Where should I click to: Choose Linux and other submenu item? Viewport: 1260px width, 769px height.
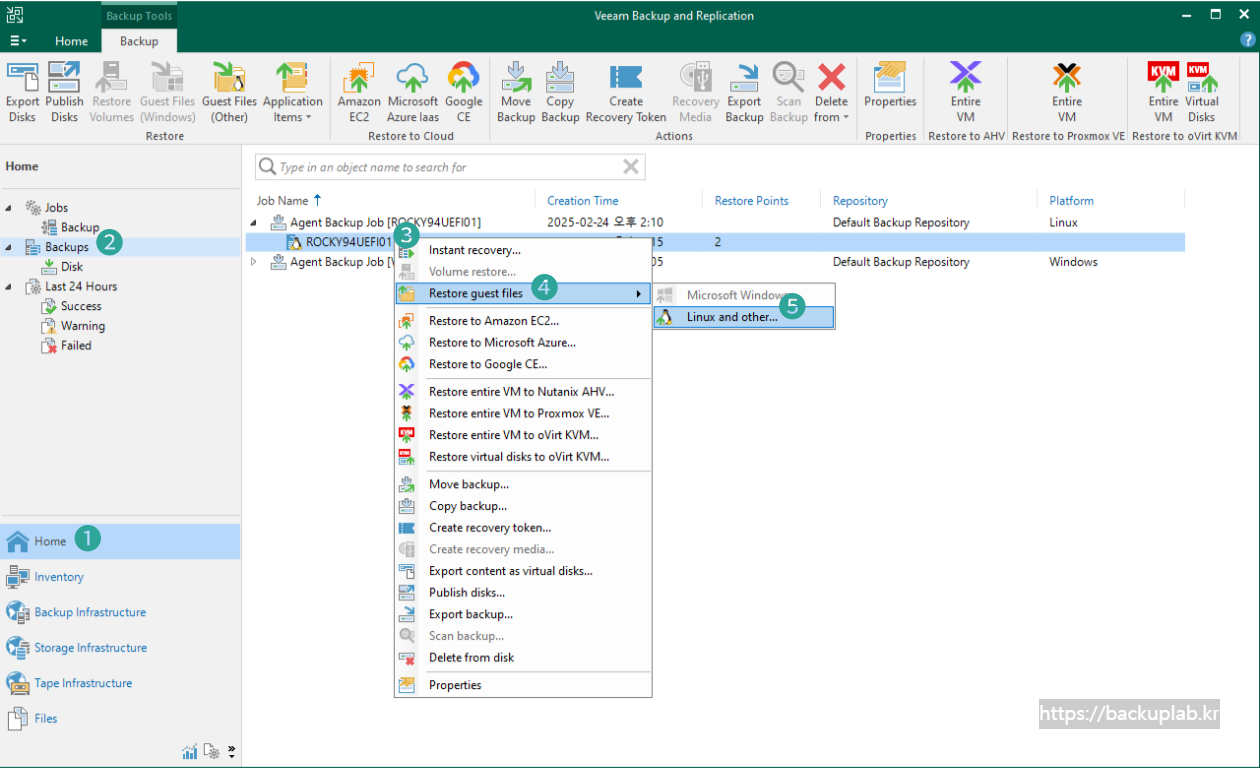[743, 317]
